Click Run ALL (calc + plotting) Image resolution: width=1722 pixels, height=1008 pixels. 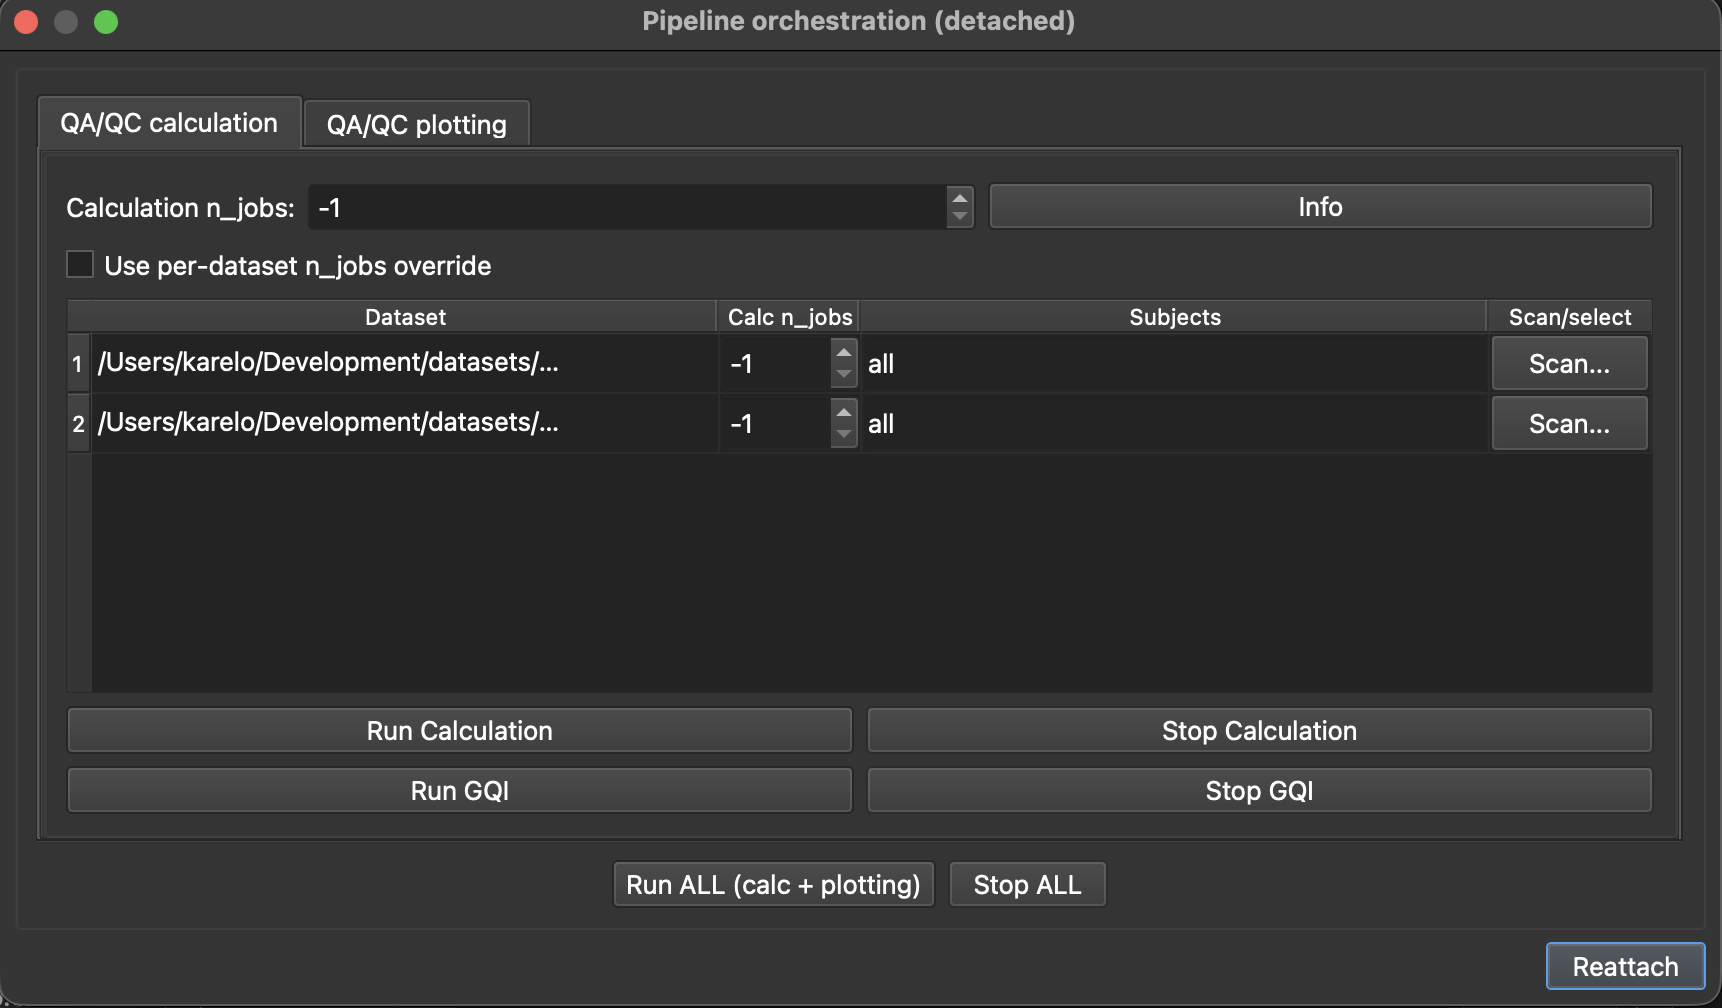(773, 885)
